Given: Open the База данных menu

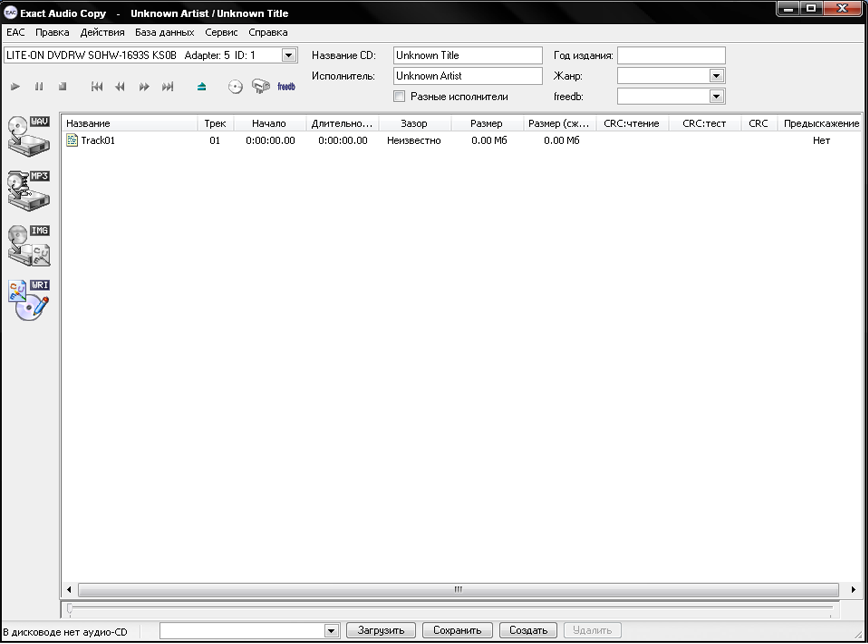Looking at the screenshot, I should click(164, 32).
